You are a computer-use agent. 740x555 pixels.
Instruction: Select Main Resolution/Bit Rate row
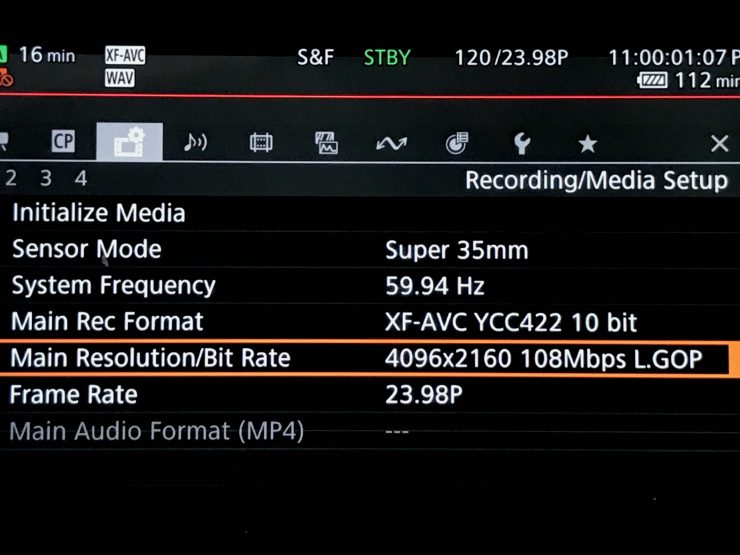pyautogui.click(x=370, y=358)
